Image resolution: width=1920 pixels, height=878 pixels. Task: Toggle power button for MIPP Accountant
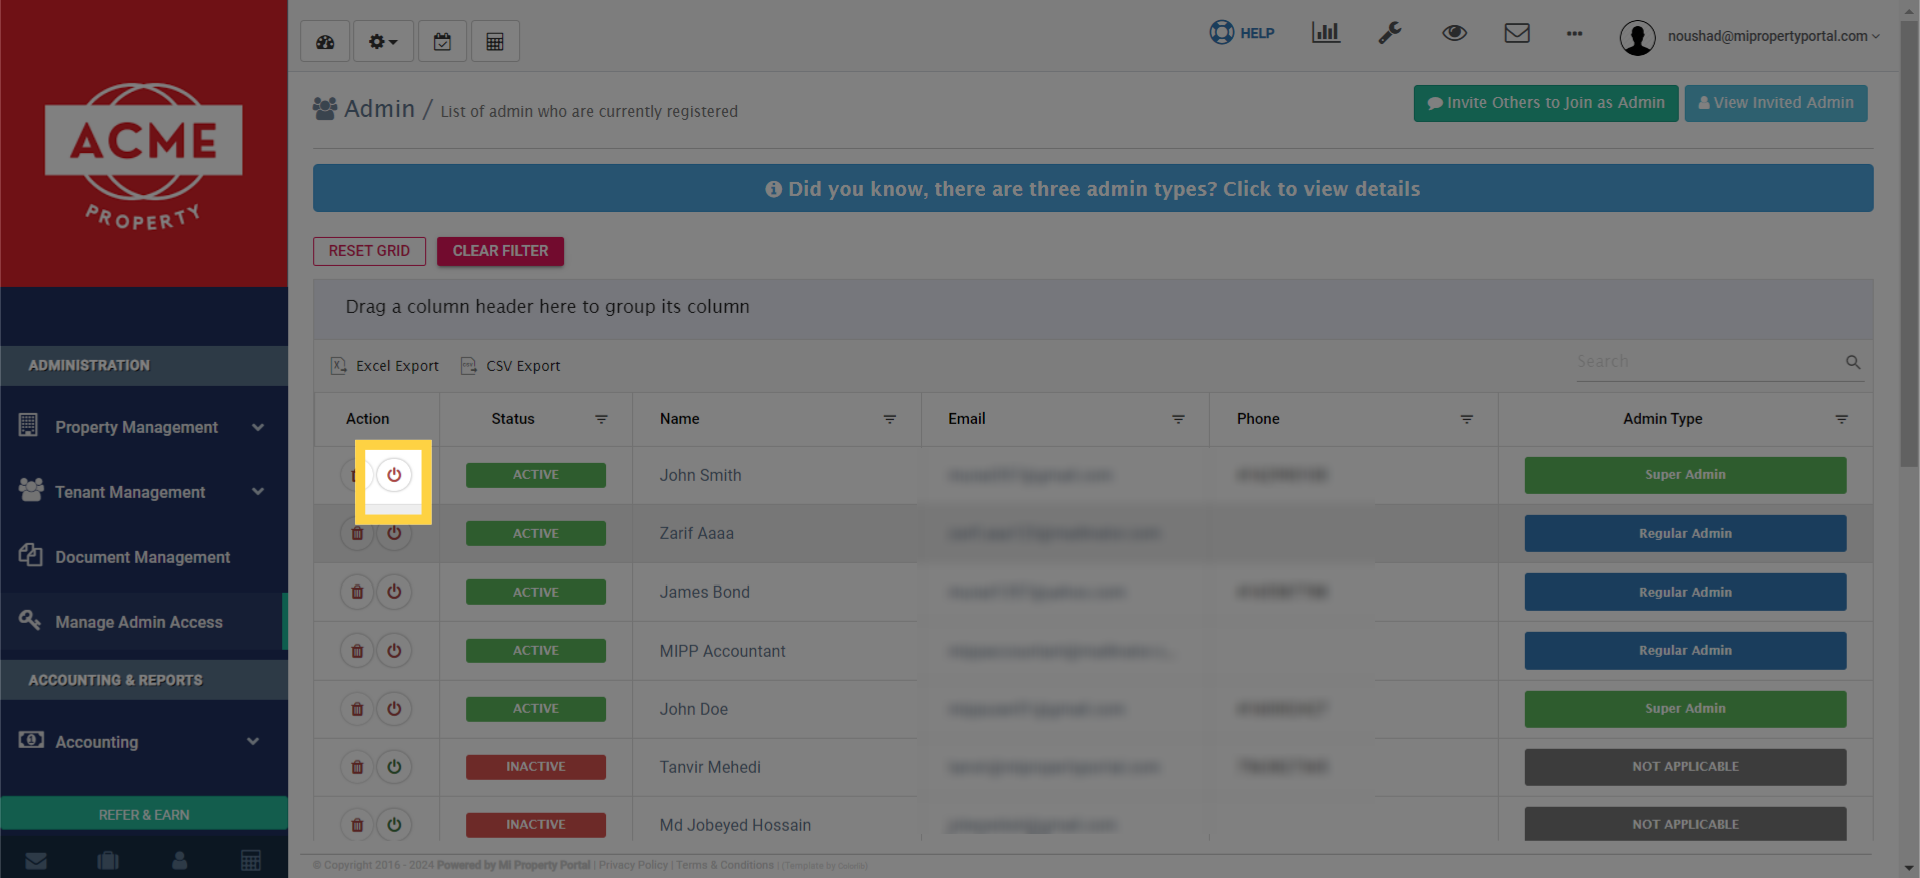click(x=394, y=651)
